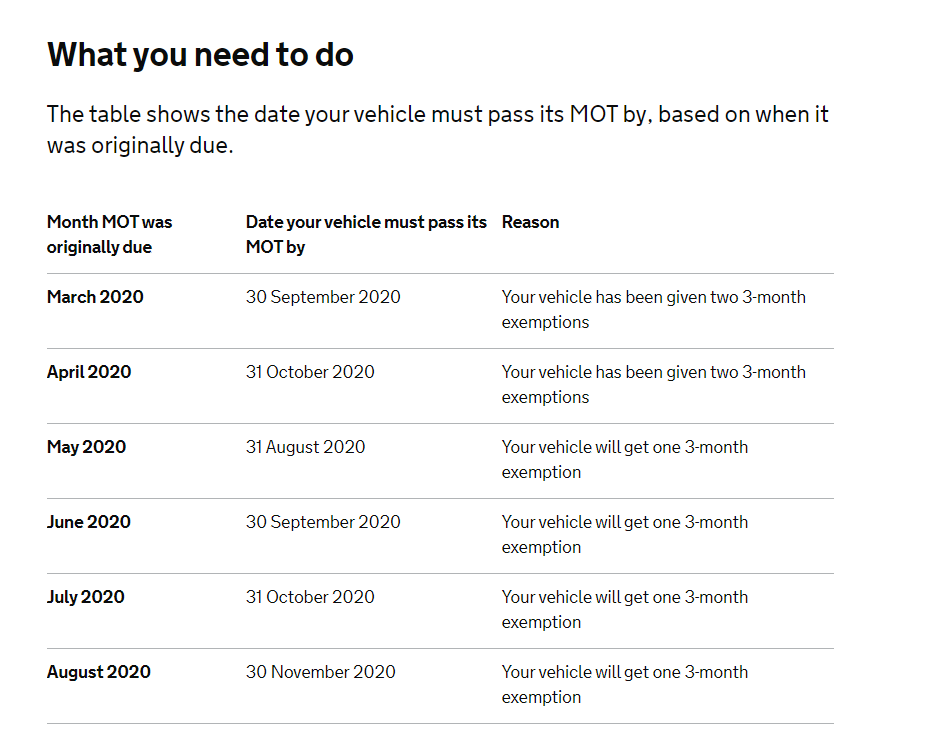
Task: Click the 'Reason' column header
Action: [x=530, y=222]
